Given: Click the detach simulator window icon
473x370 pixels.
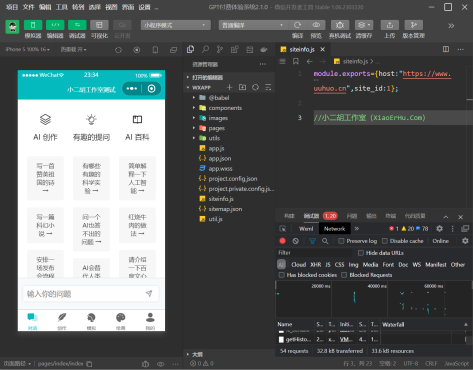Looking at the screenshot, I should coord(173,50).
